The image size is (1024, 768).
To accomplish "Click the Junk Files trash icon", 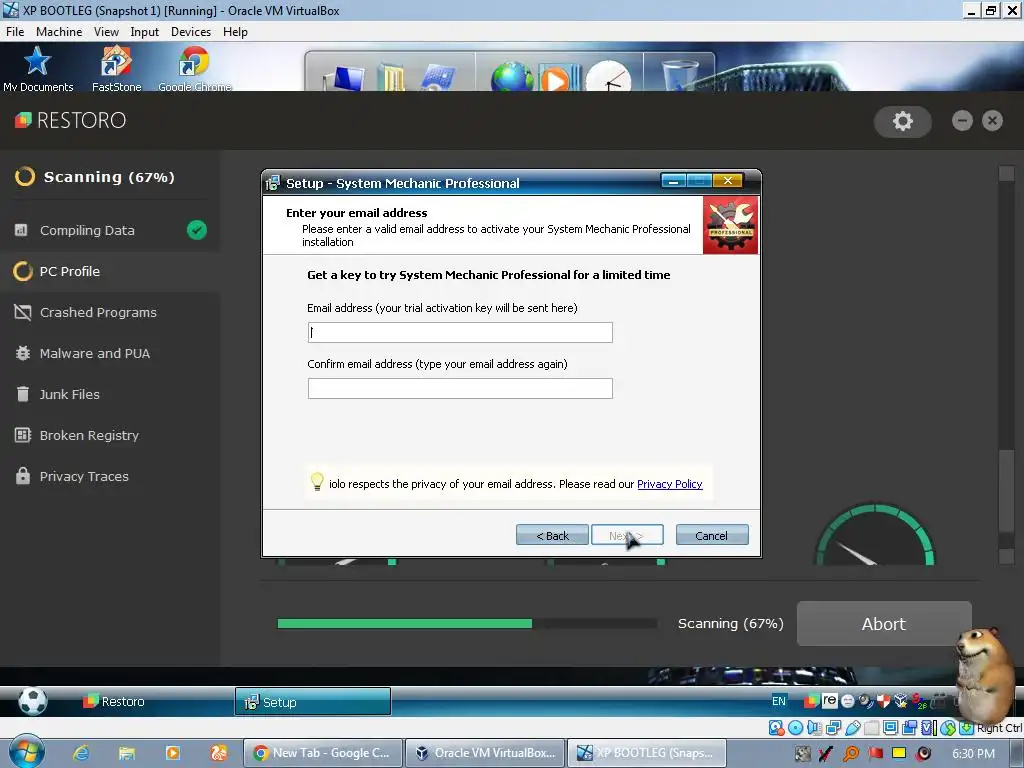I will 23,394.
